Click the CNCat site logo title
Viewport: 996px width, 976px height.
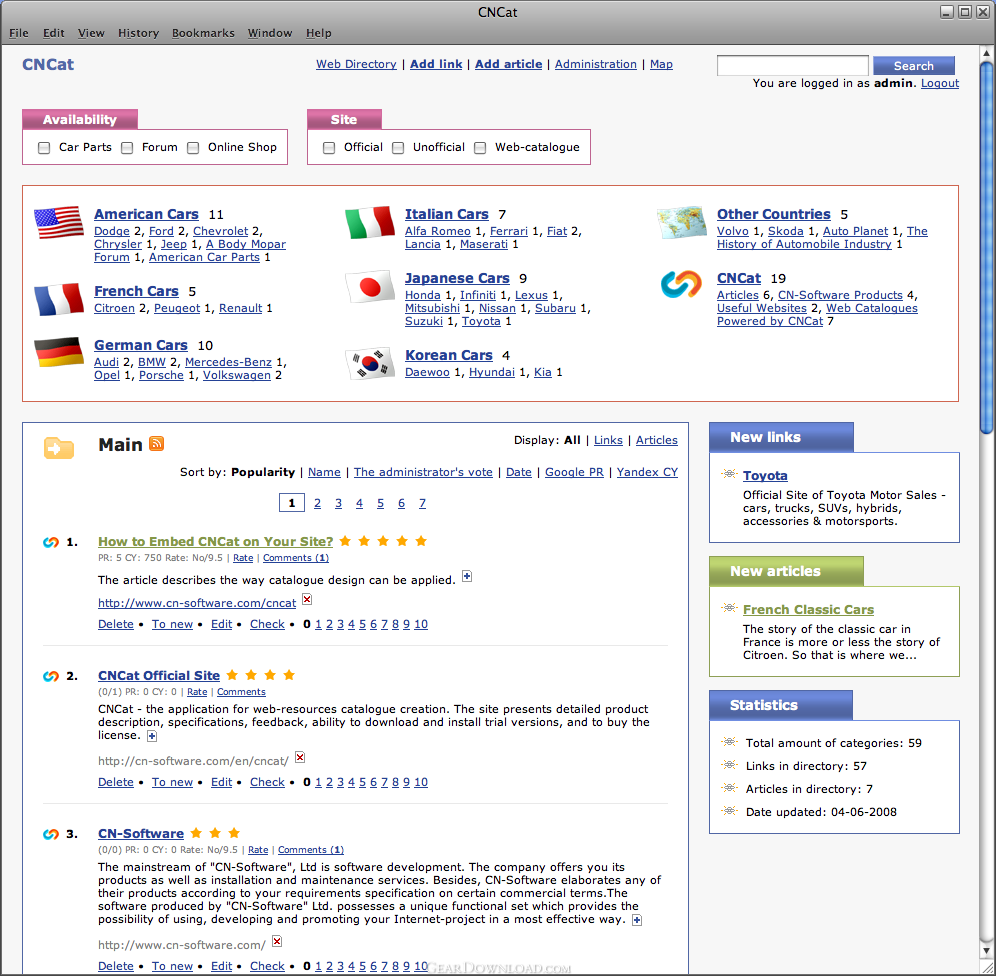[x=48, y=65]
